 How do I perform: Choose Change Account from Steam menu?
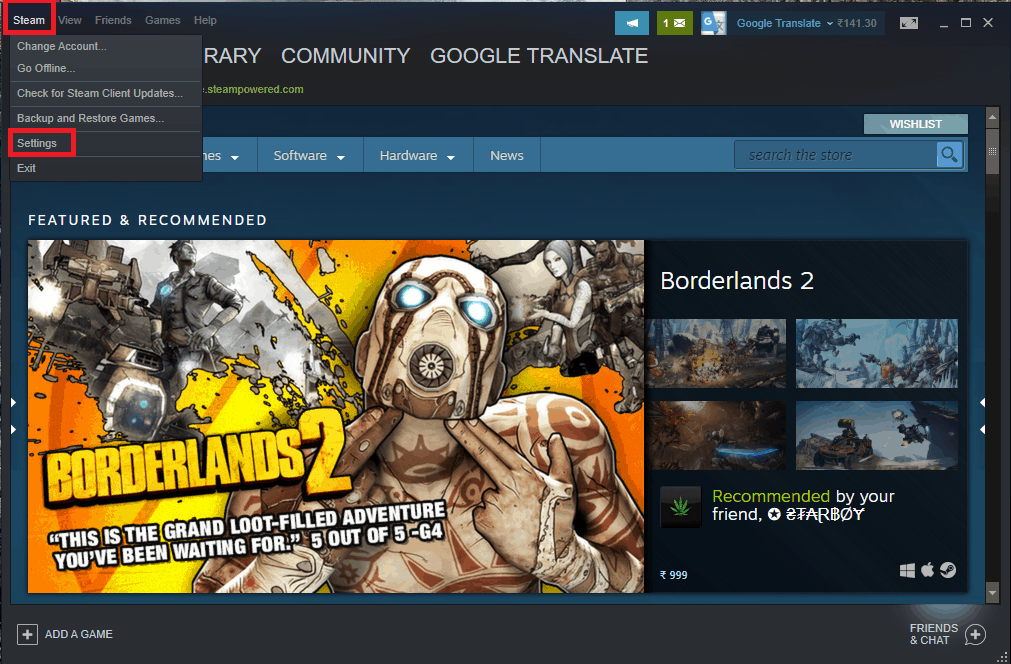(x=62, y=46)
